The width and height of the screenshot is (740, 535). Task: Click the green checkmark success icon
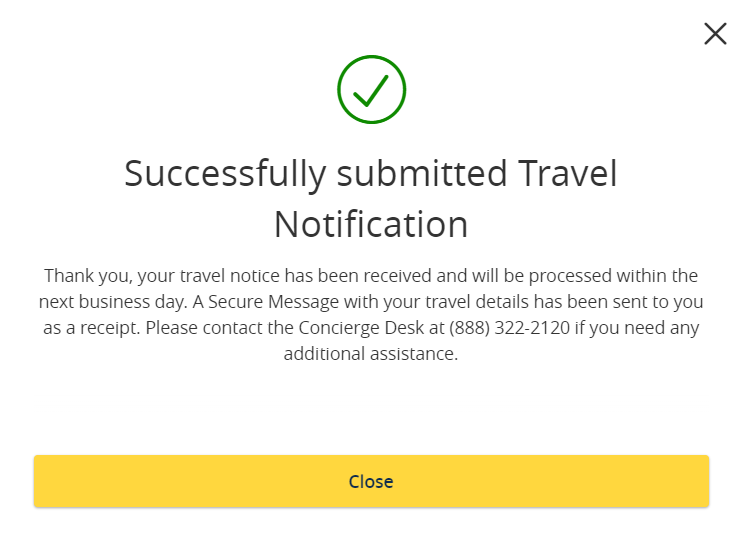coord(371,90)
